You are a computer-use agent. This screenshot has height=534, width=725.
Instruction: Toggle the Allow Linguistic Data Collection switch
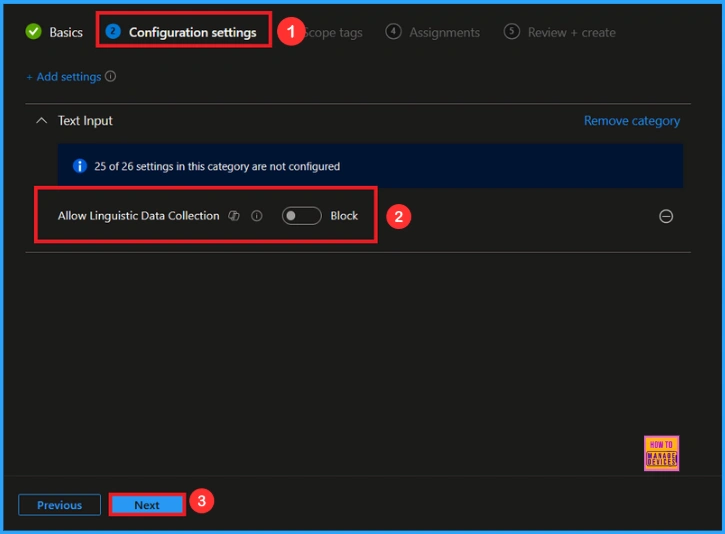301,216
